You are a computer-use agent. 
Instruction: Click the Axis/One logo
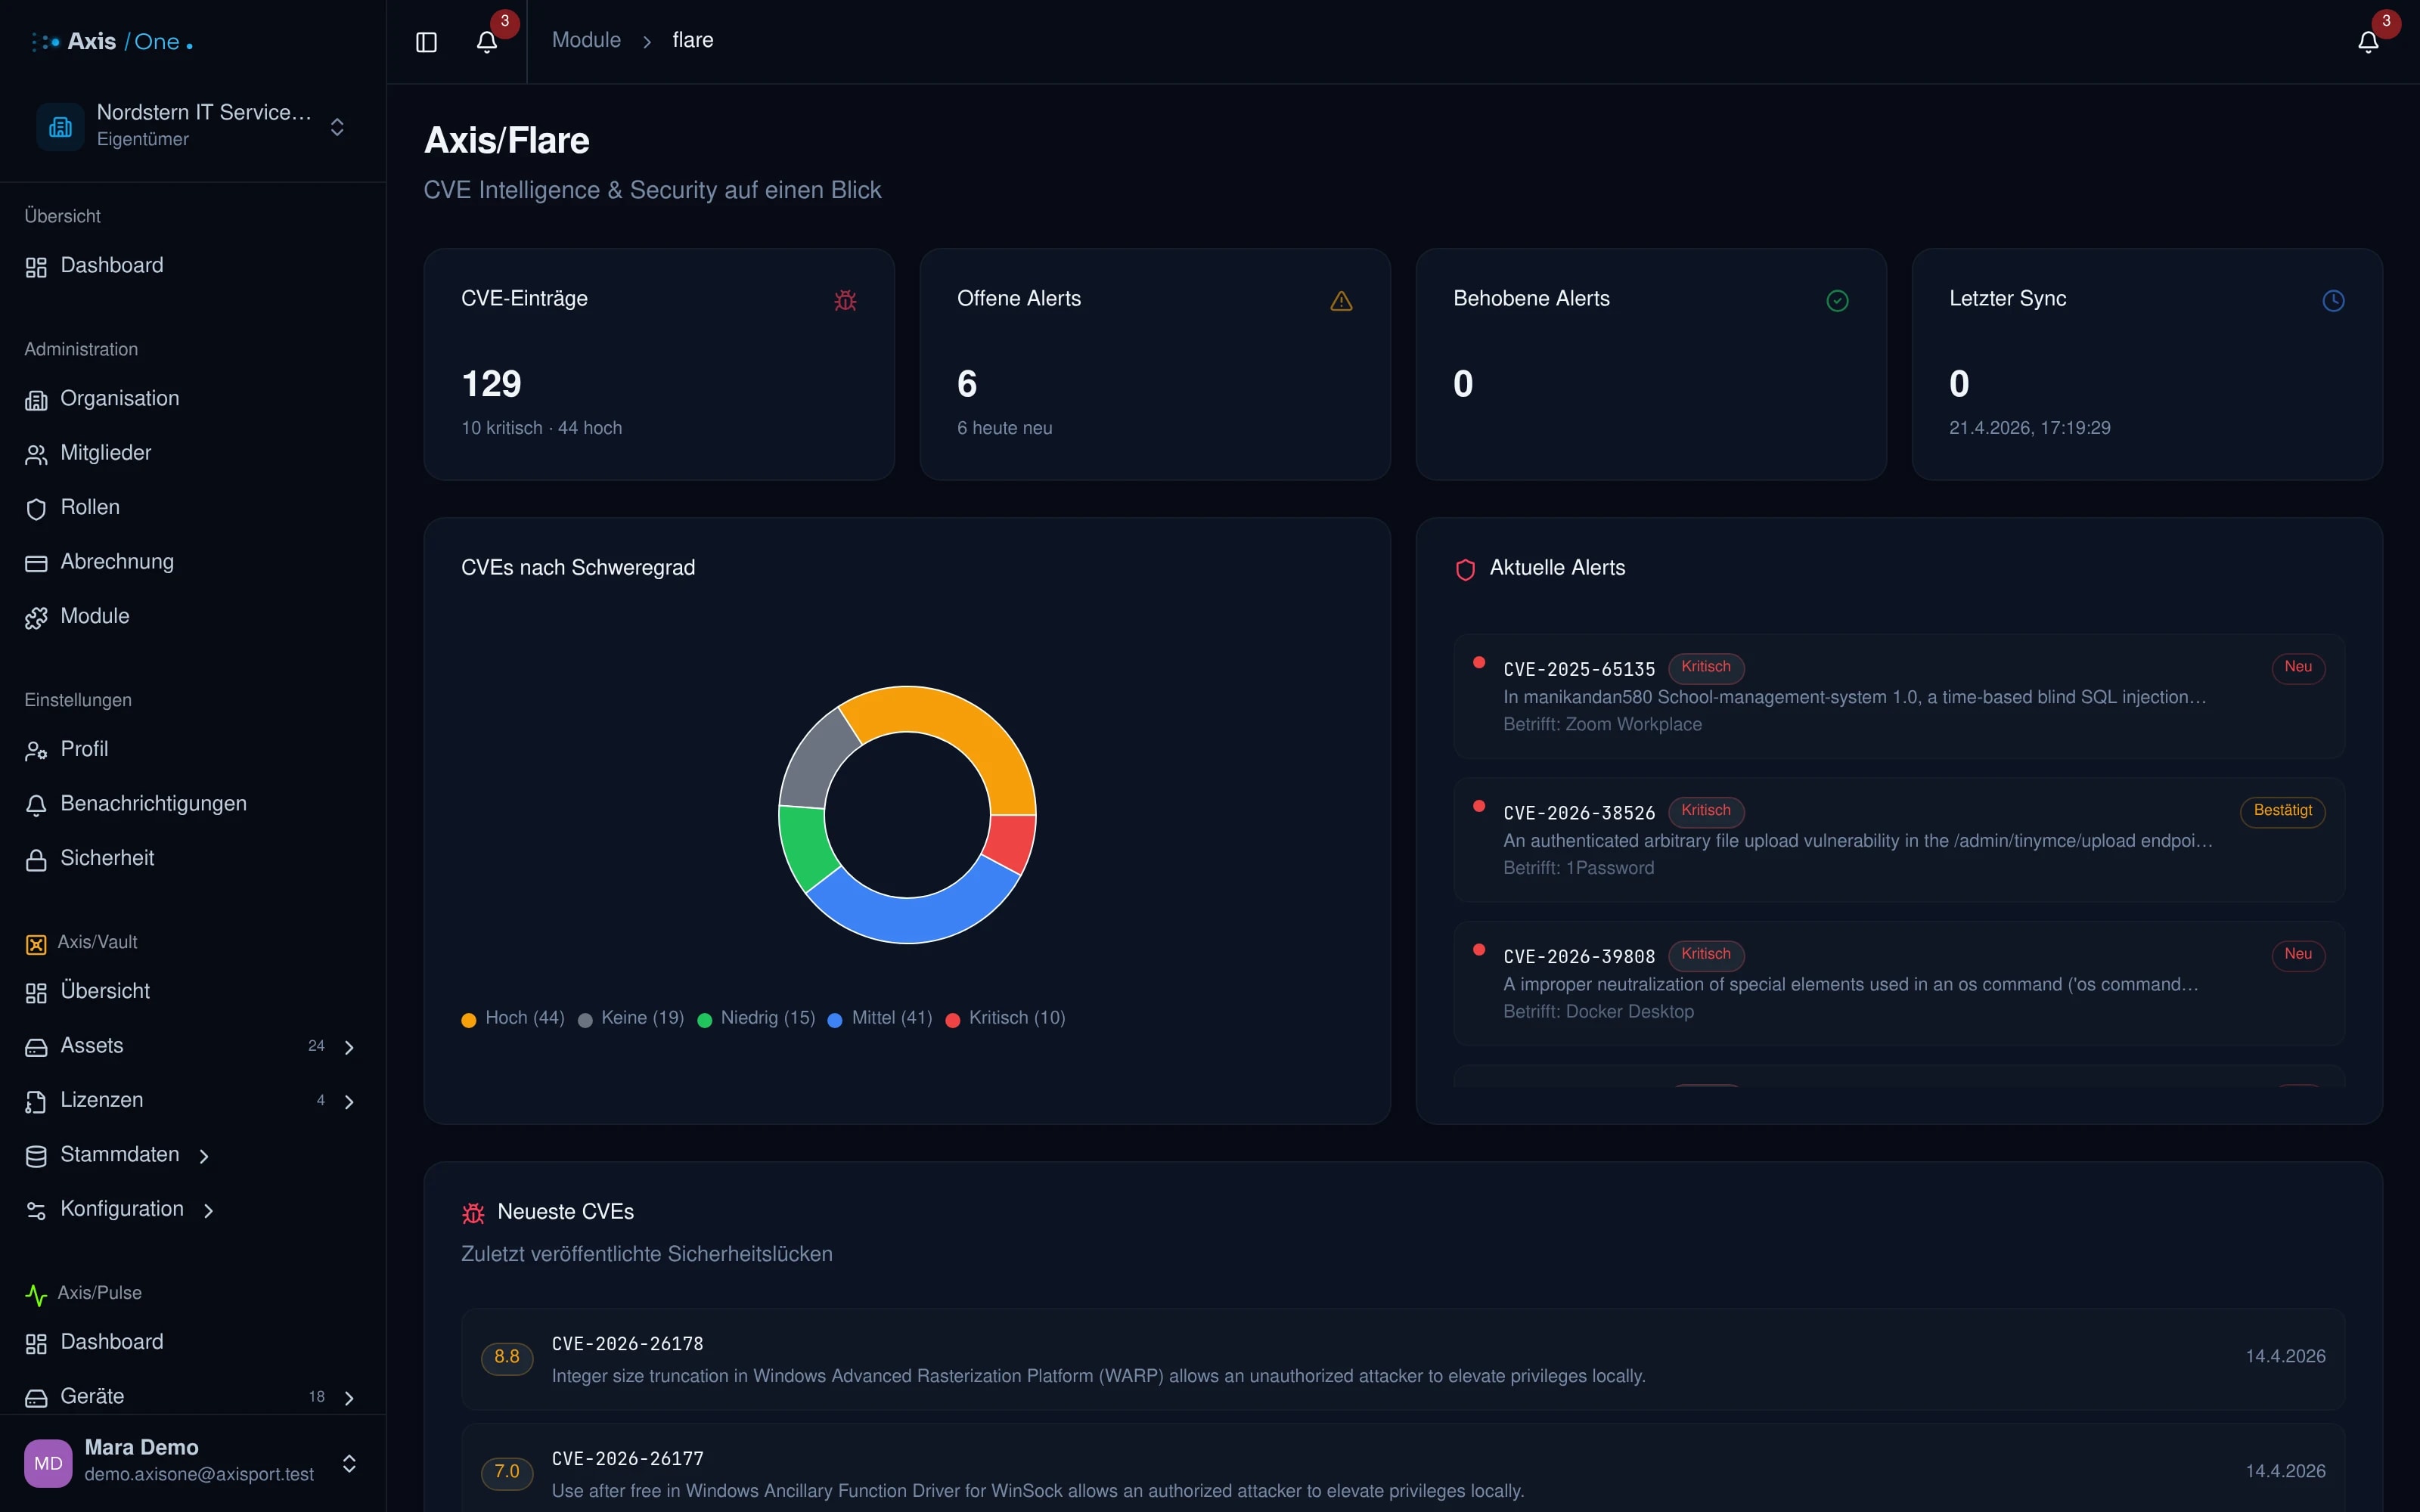(111, 42)
